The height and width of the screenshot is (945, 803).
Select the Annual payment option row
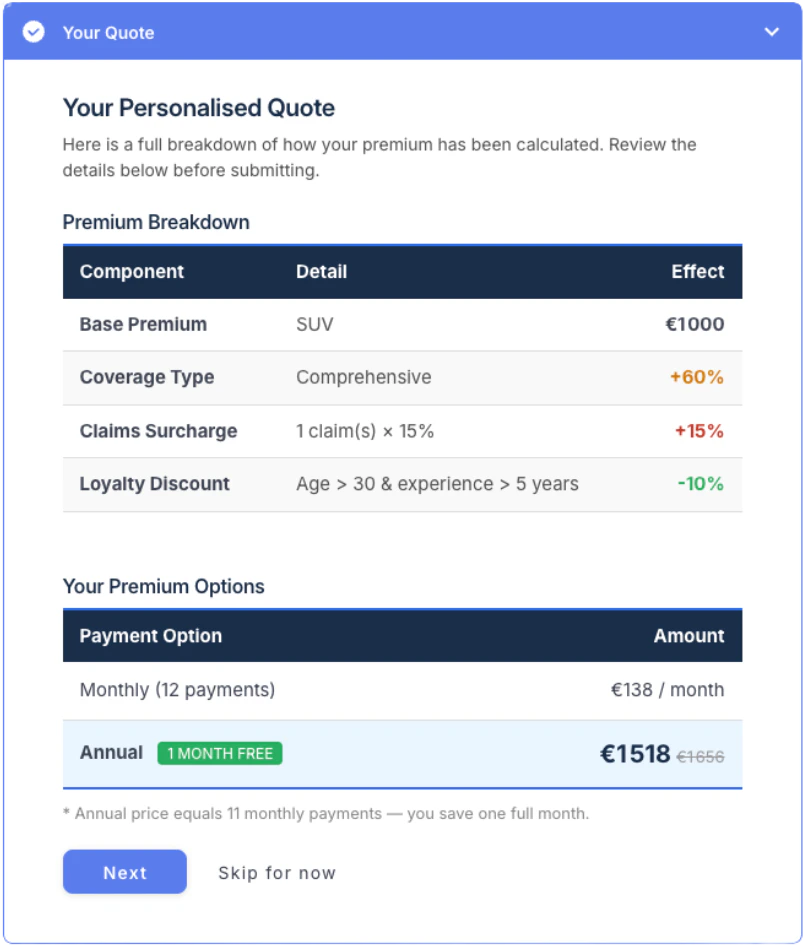click(402, 753)
